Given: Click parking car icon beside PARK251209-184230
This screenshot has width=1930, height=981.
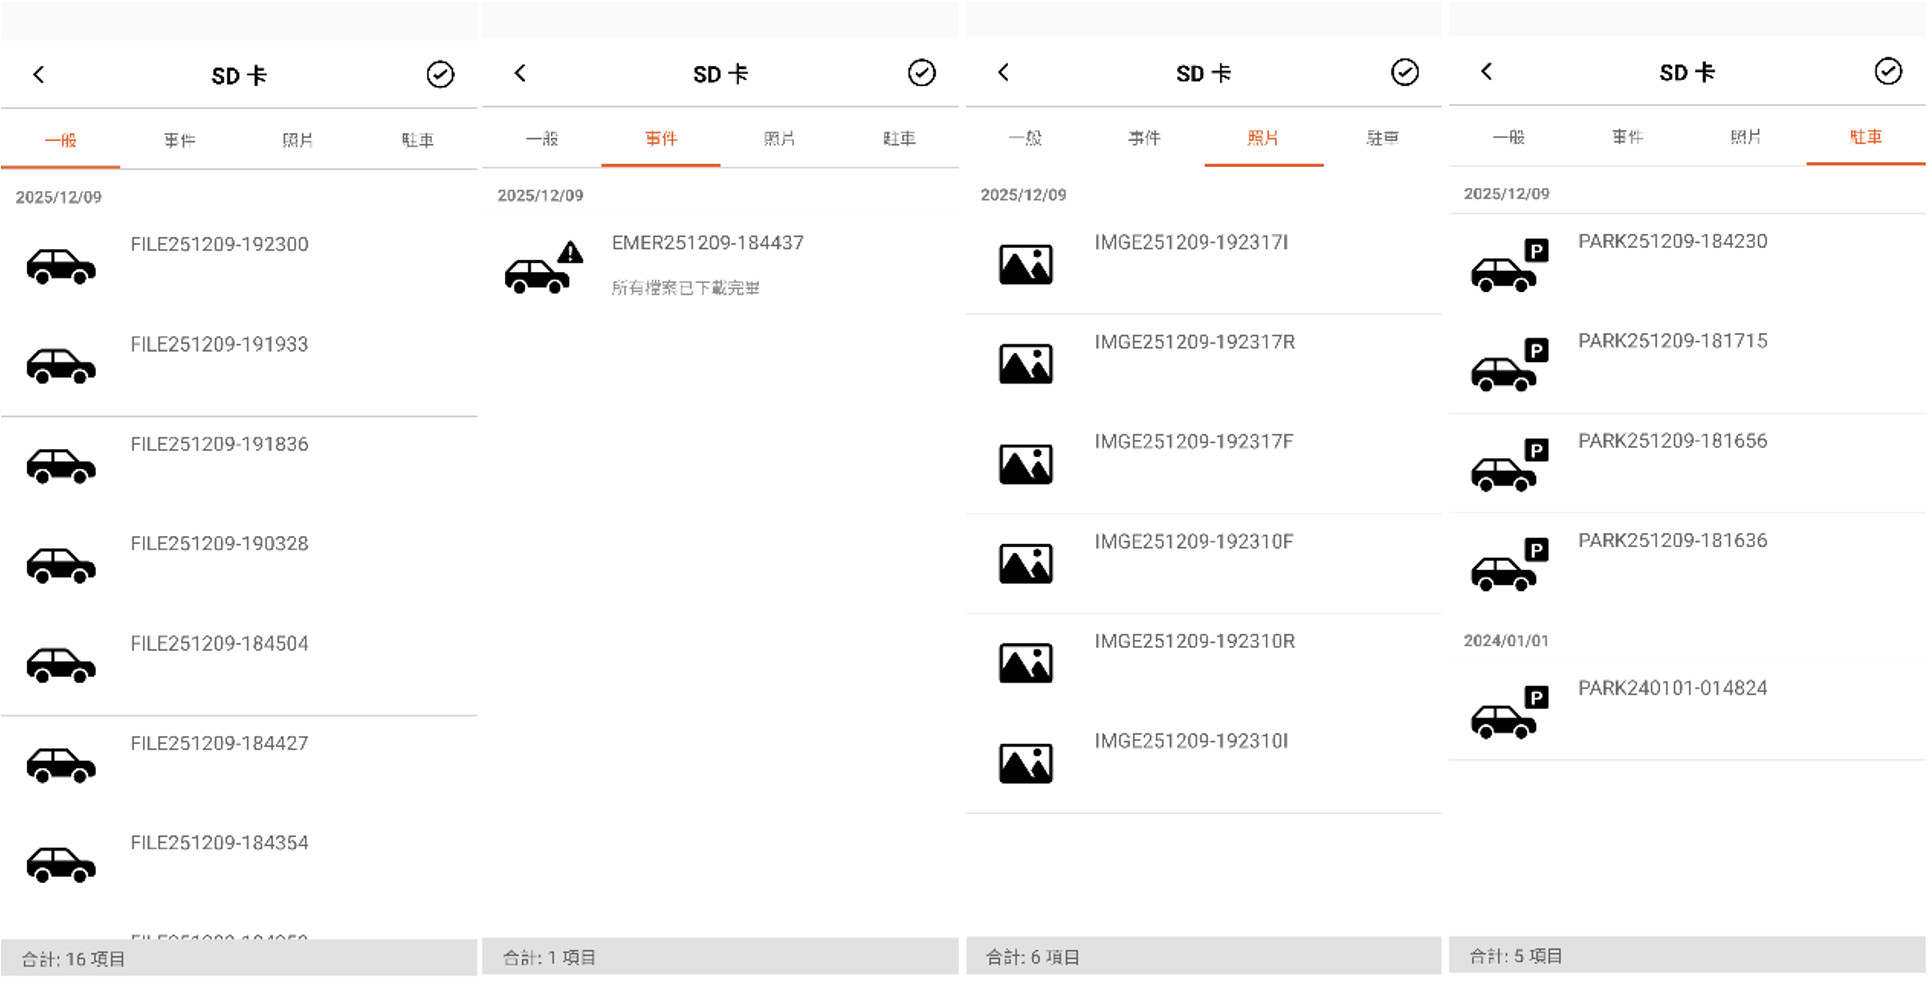Looking at the screenshot, I should click(1508, 266).
